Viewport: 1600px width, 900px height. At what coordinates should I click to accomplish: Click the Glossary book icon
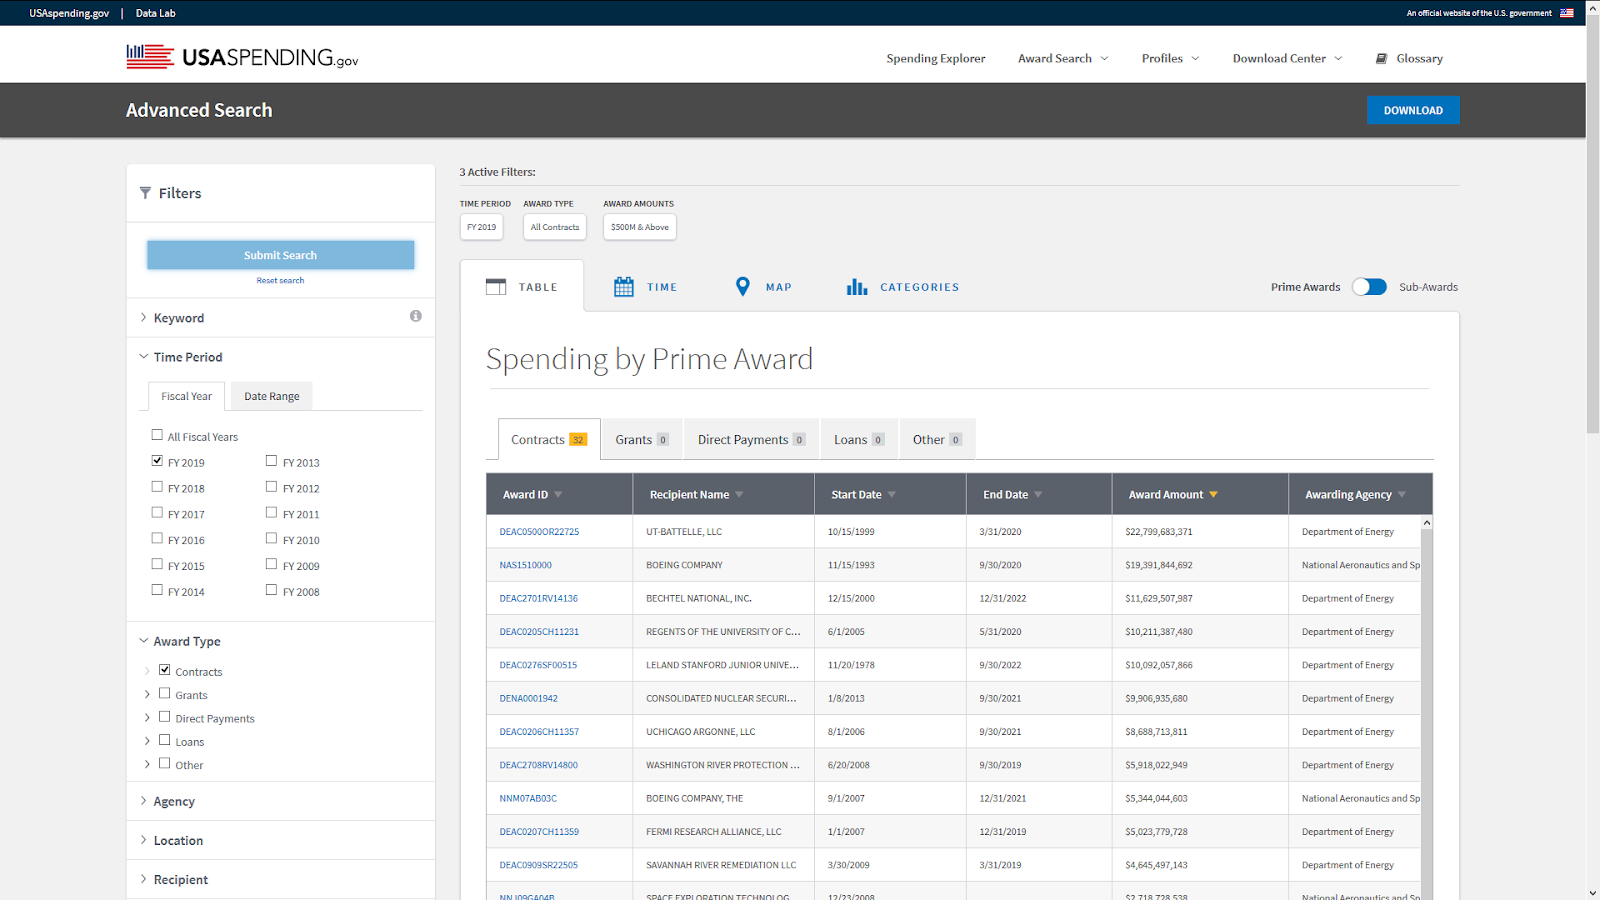click(x=1381, y=58)
